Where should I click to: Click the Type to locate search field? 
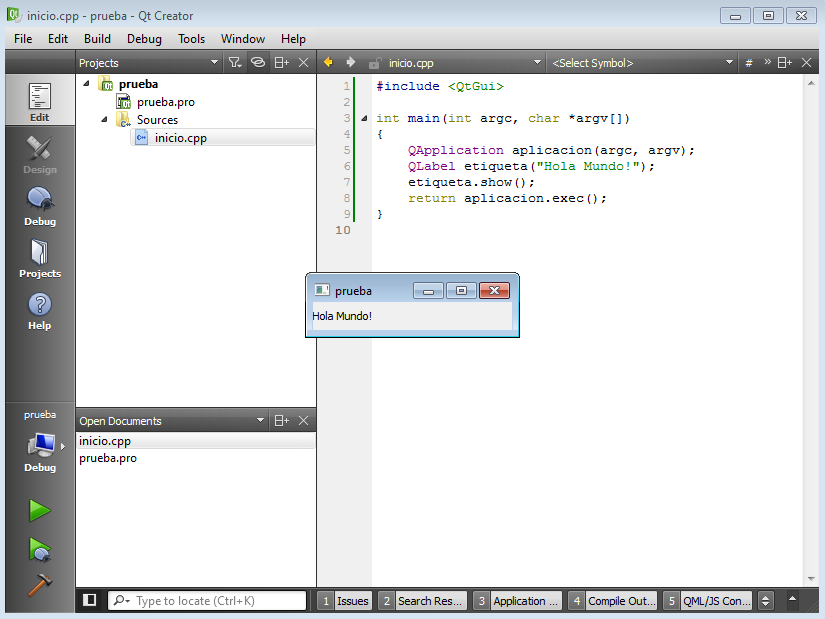point(207,601)
